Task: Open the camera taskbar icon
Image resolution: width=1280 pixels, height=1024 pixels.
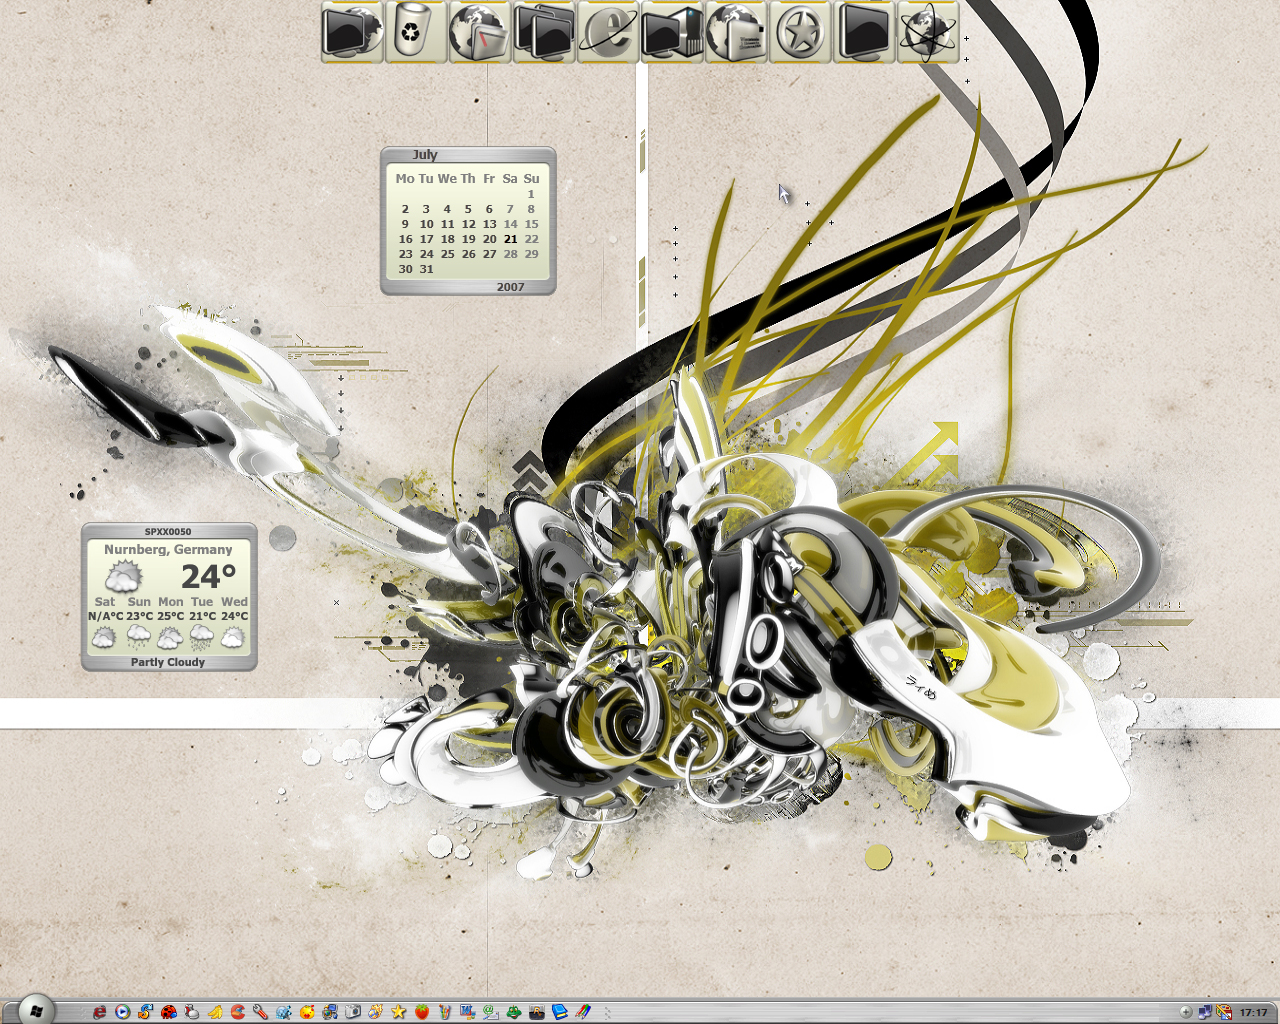Action: point(353,1012)
